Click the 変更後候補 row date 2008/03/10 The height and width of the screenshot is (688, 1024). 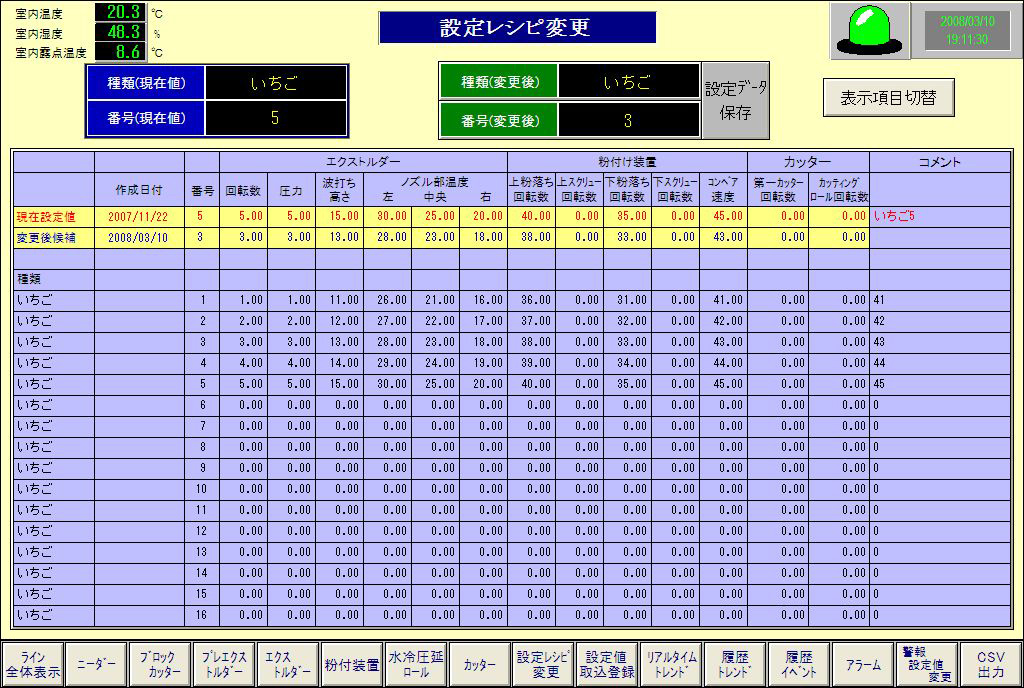(x=138, y=238)
